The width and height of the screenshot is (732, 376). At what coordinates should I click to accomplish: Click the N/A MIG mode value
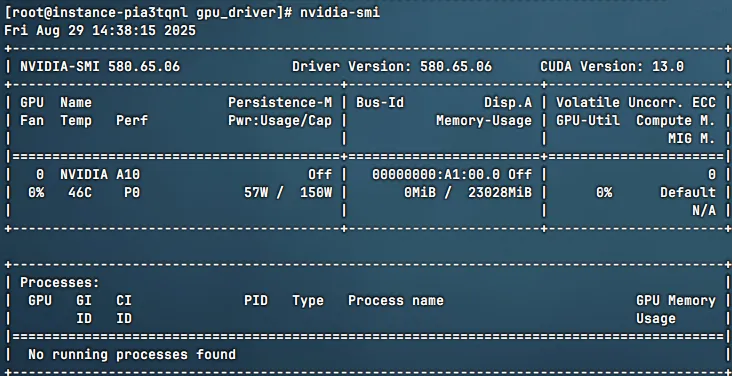point(704,211)
